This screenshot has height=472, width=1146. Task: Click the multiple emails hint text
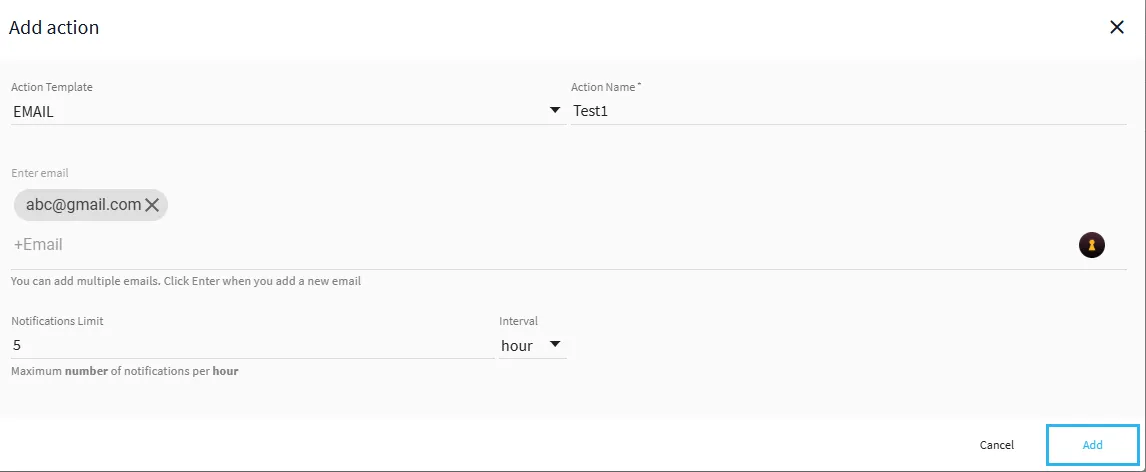pyautogui.click(x=186, y=281)
